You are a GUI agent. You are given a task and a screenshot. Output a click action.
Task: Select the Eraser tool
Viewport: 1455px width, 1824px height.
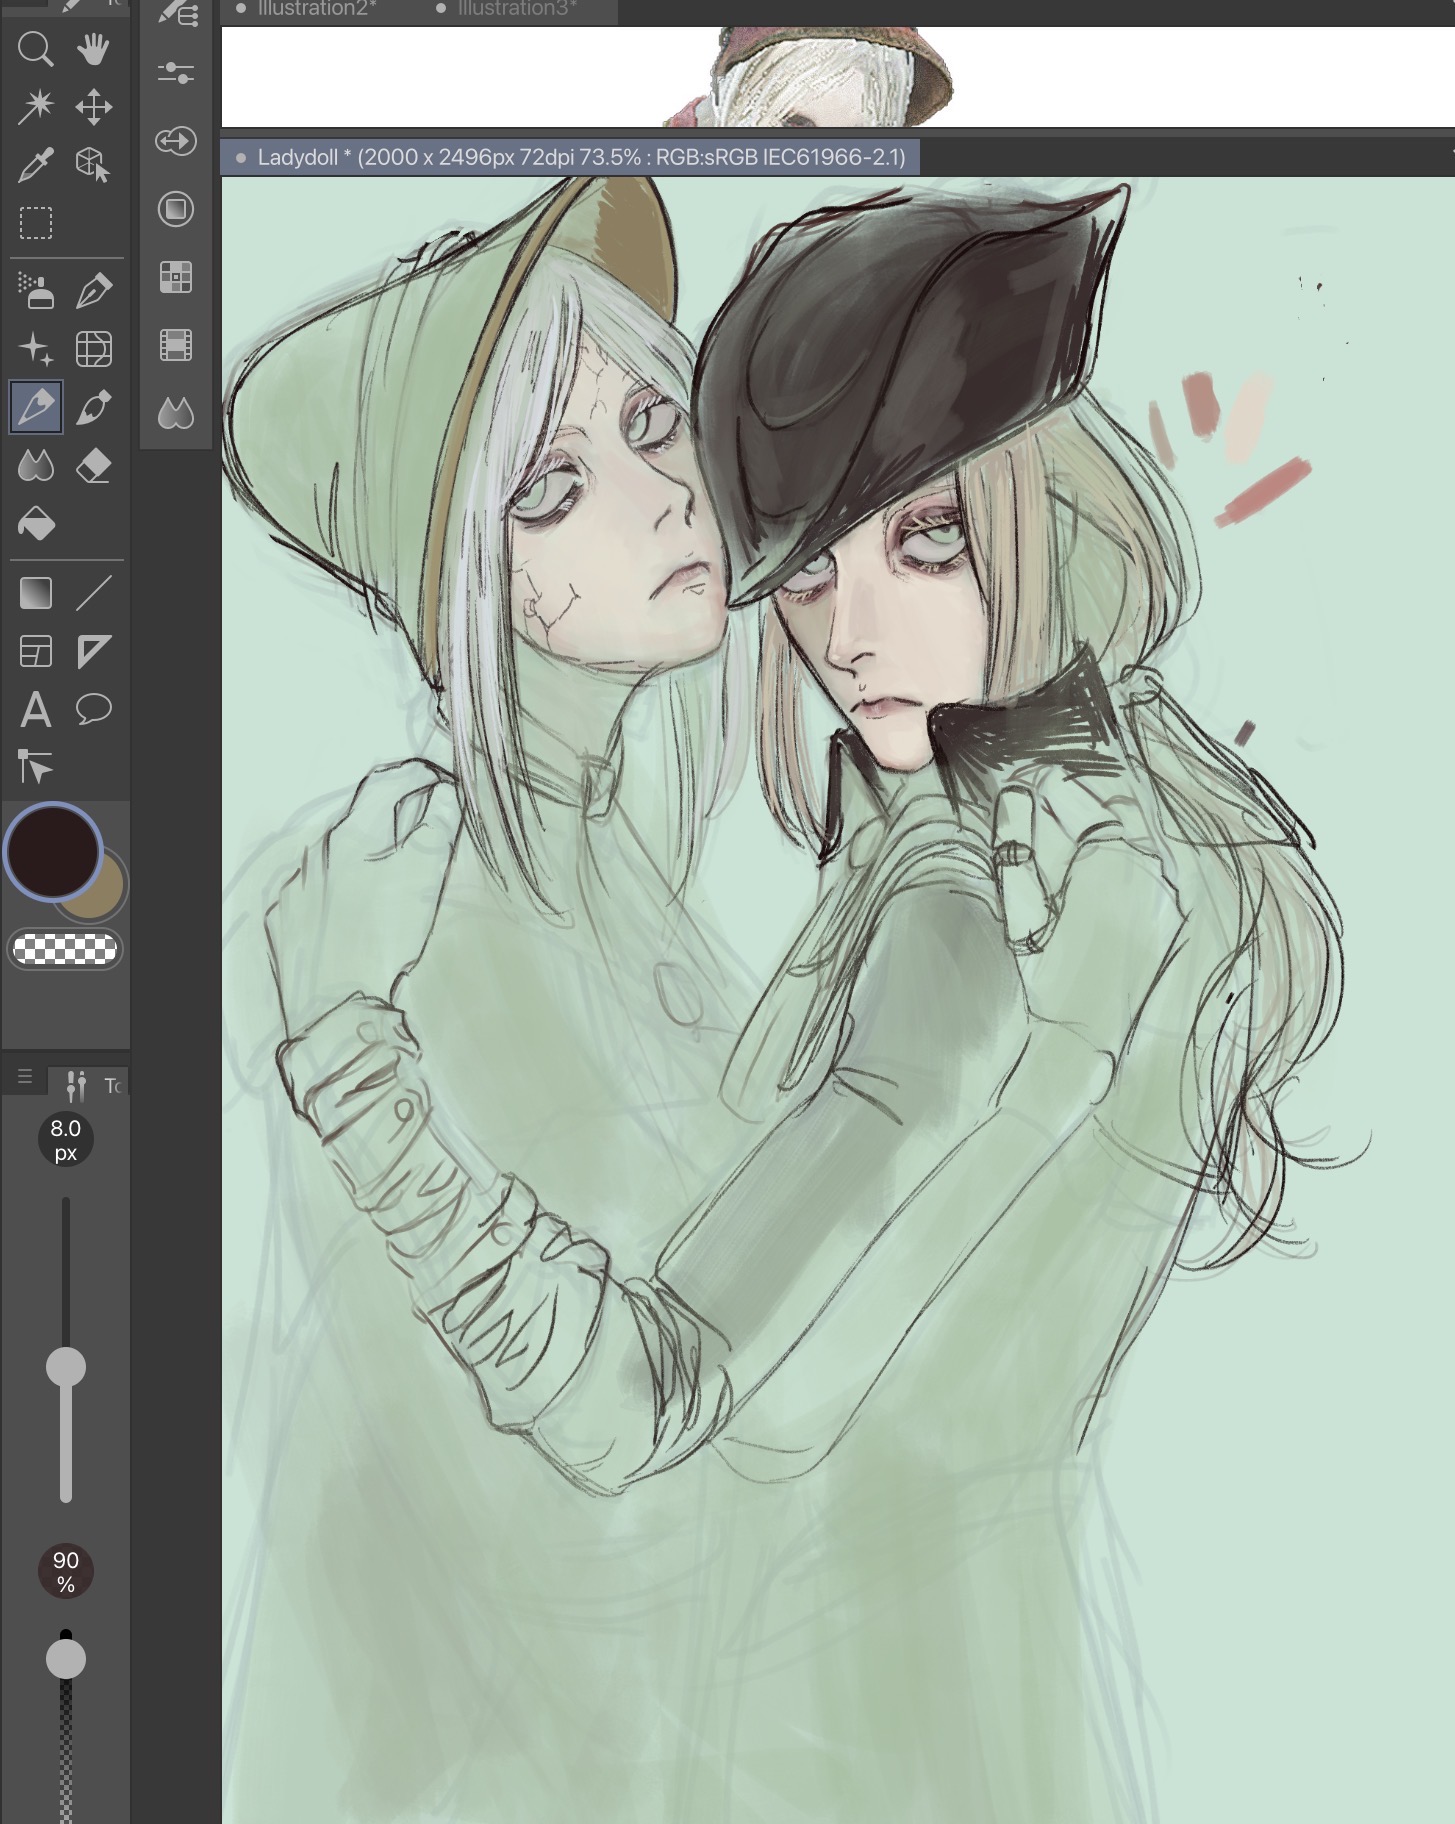coord(94,465)
